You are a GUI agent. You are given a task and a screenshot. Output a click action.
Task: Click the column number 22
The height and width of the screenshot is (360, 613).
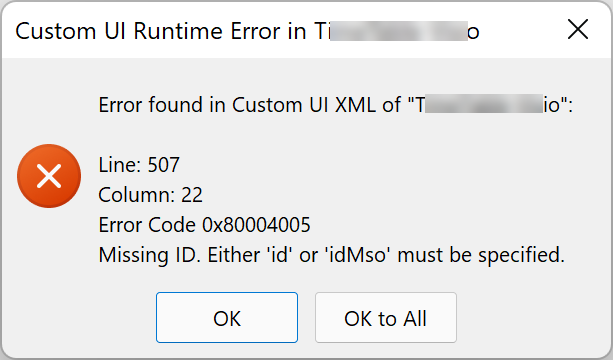(x=192, y=195)
